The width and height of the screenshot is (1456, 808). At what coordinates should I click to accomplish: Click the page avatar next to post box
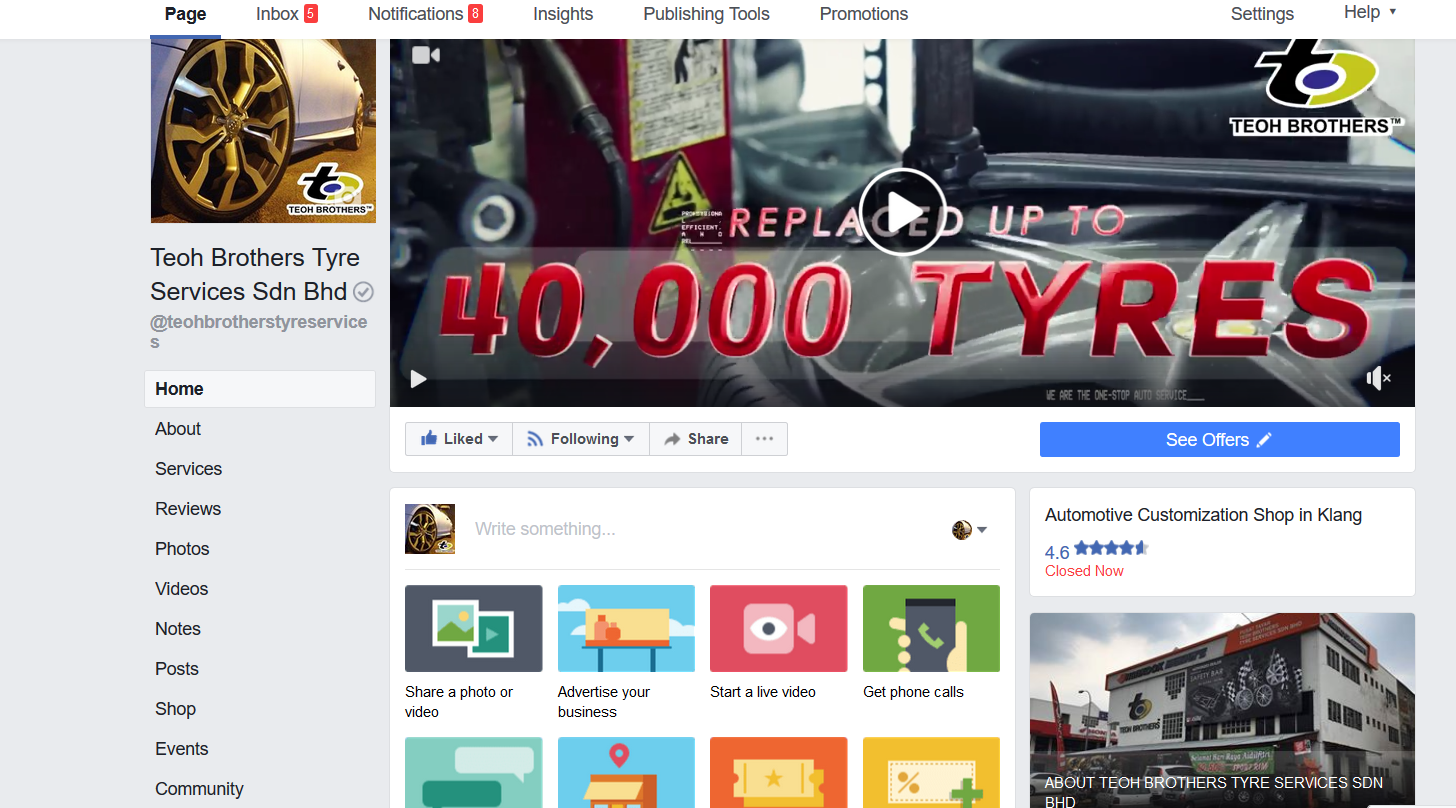point(430,529)
